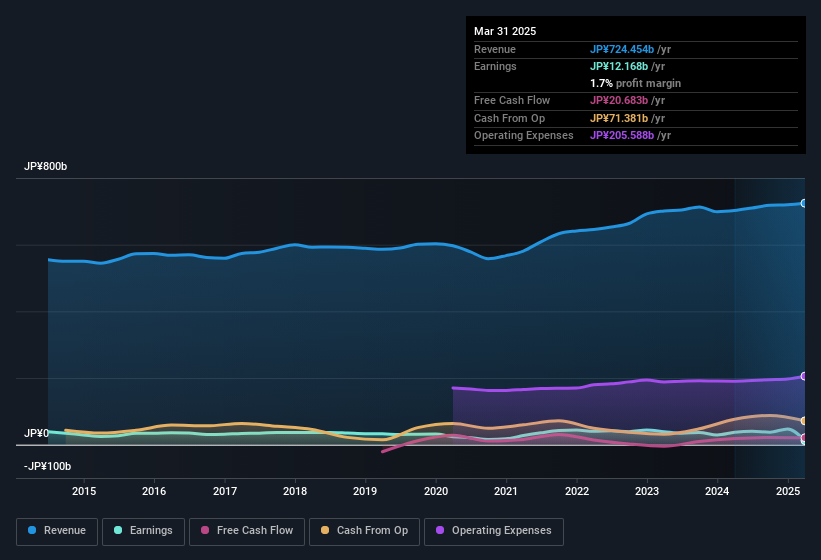
Task: Toggle the Earnings series in the legend
Action: click(143, 531)
